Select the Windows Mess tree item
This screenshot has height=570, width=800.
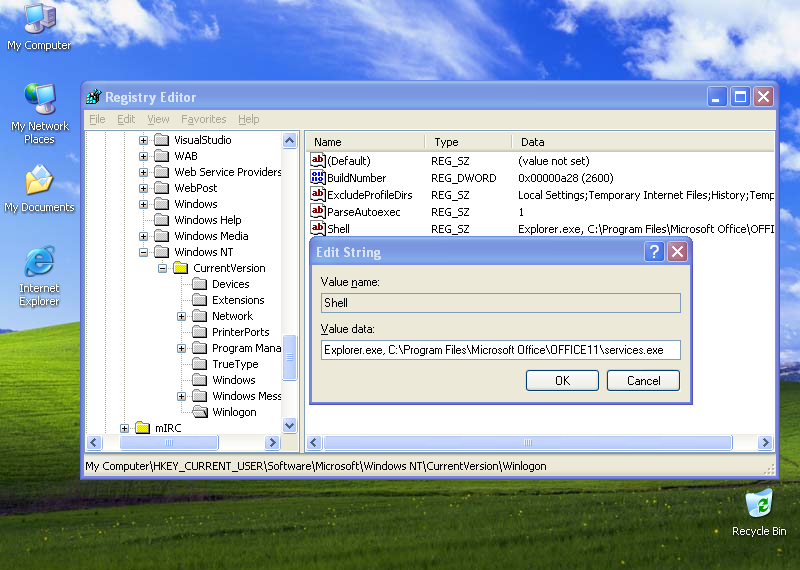coord(246,396)
